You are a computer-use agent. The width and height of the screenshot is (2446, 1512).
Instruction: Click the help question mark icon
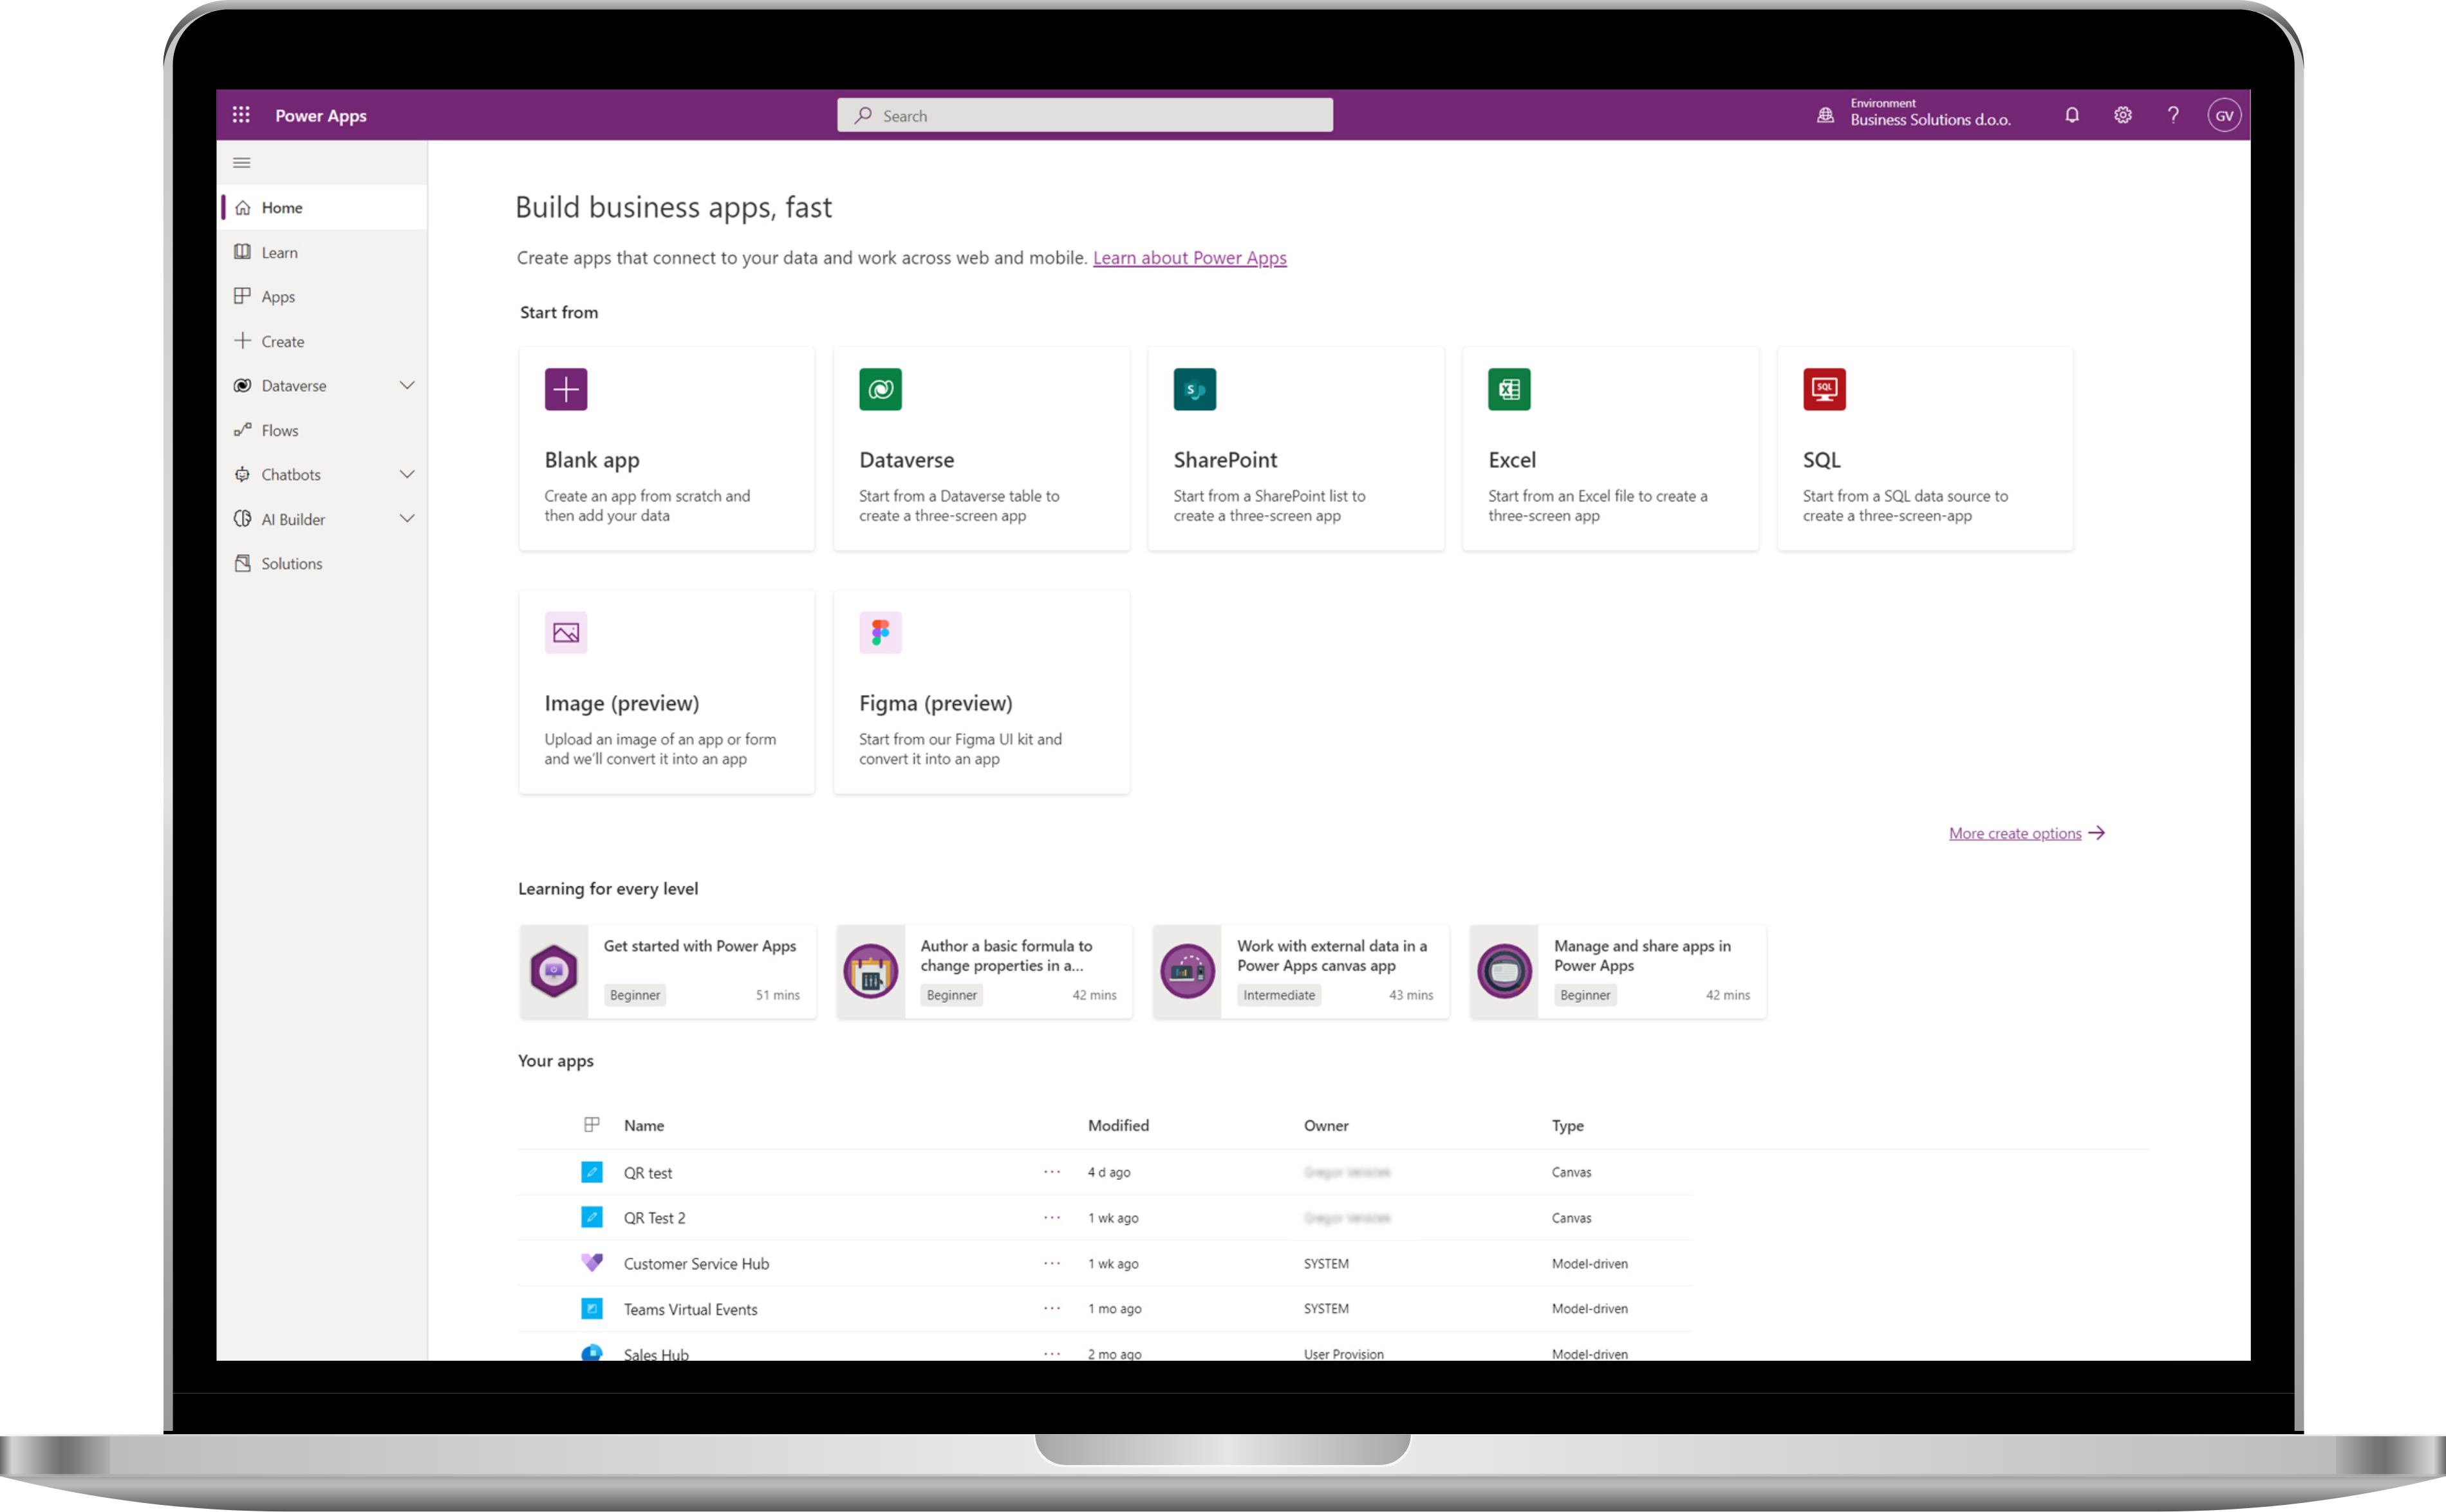(x=2173, y=115)
